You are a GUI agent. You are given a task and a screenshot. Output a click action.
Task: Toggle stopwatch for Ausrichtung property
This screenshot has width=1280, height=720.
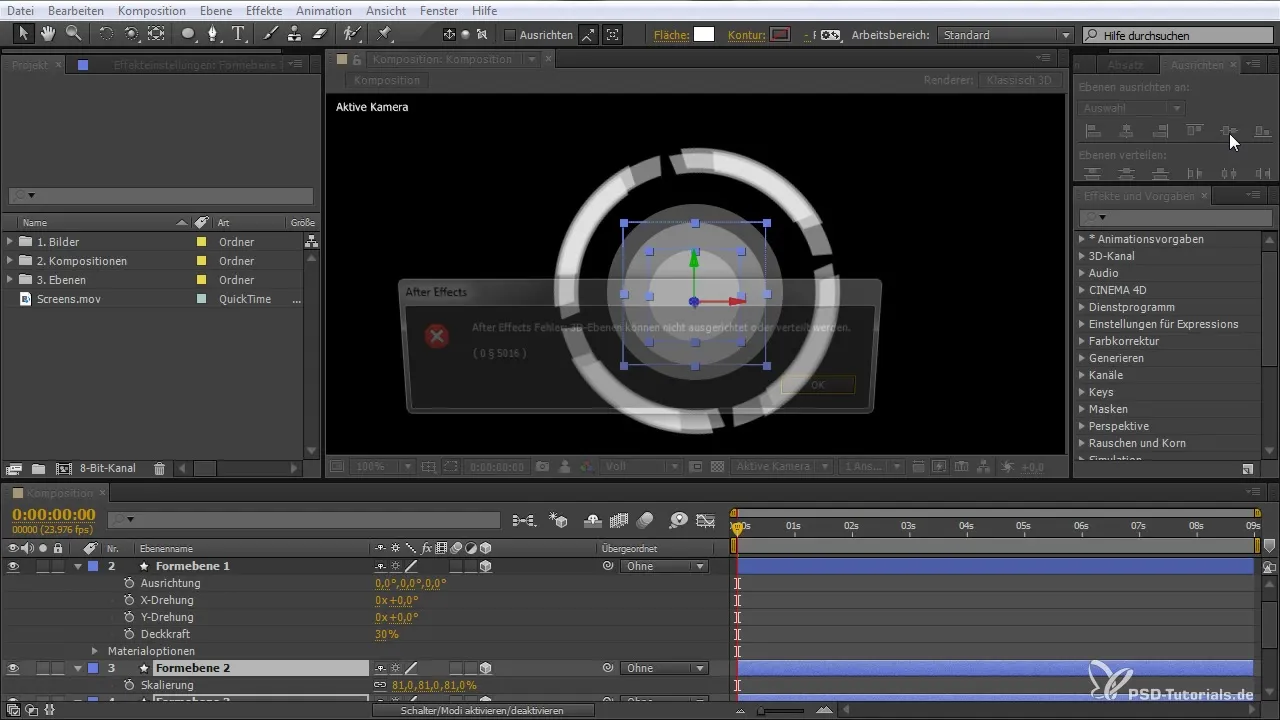(x=129, y=583)
